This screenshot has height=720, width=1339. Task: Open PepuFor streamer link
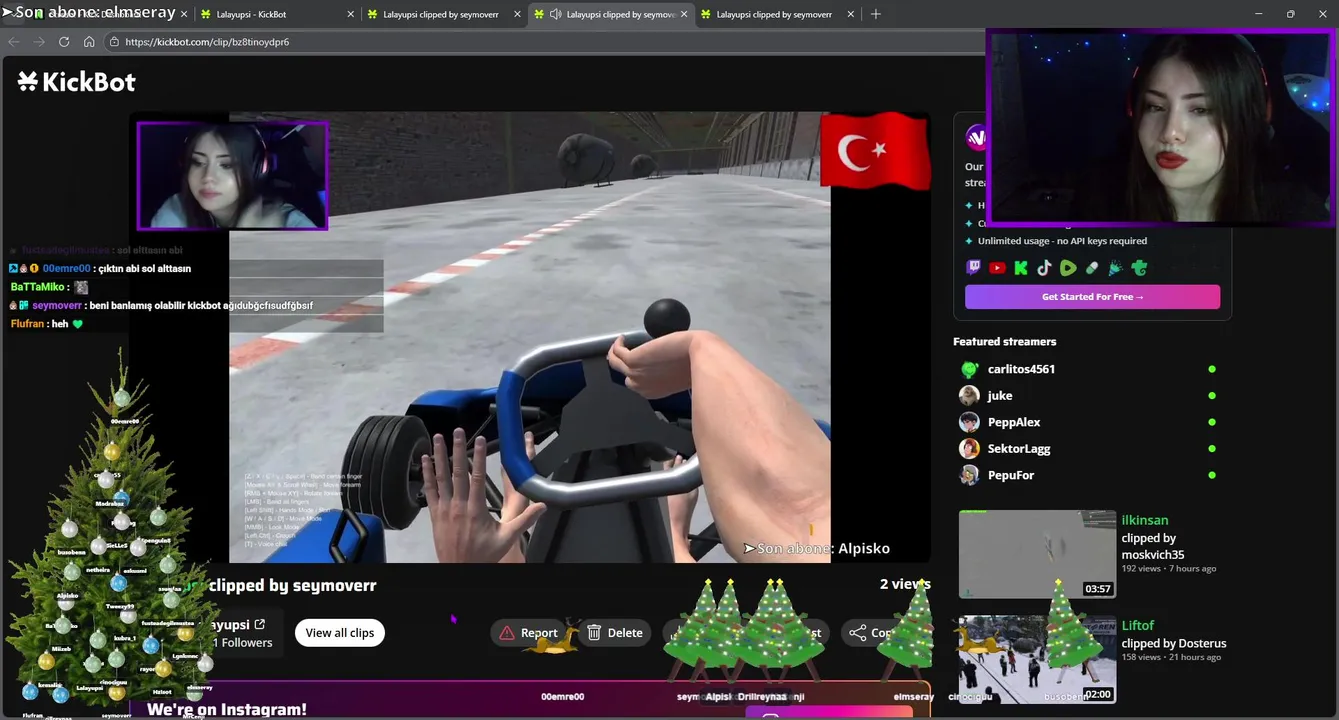click(x=1011, y=475)
